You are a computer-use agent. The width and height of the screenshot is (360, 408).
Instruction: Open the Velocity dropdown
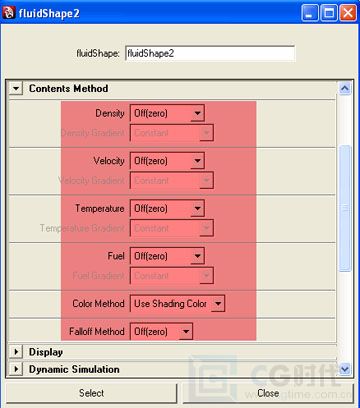167,161
